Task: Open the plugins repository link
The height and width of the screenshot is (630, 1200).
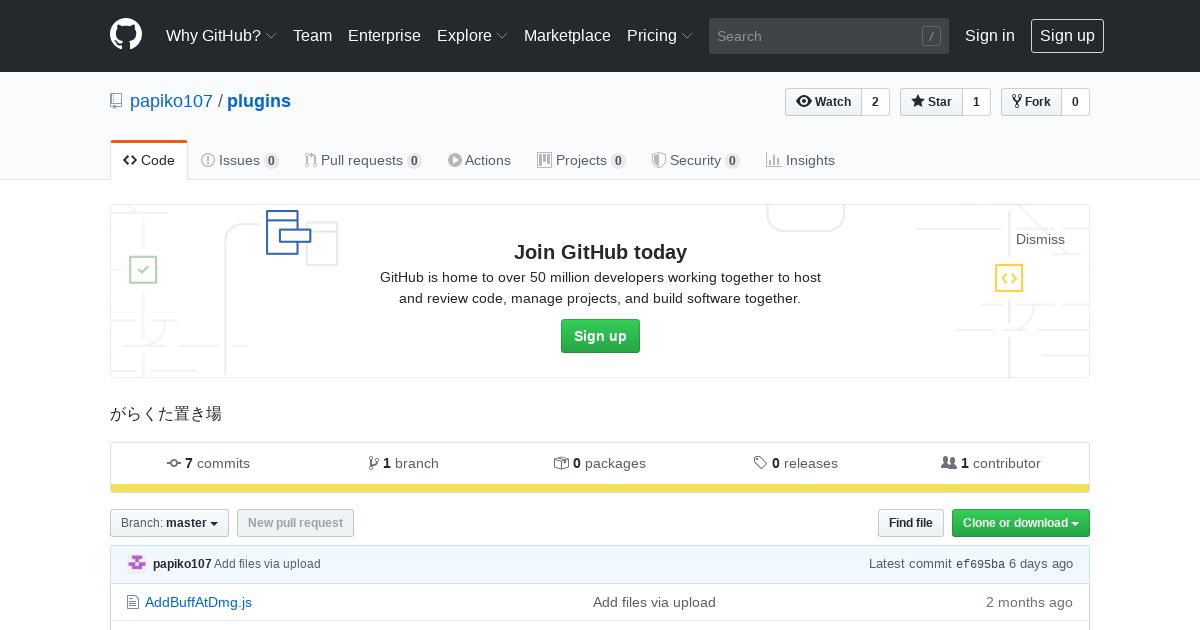Action: (259, 101)
